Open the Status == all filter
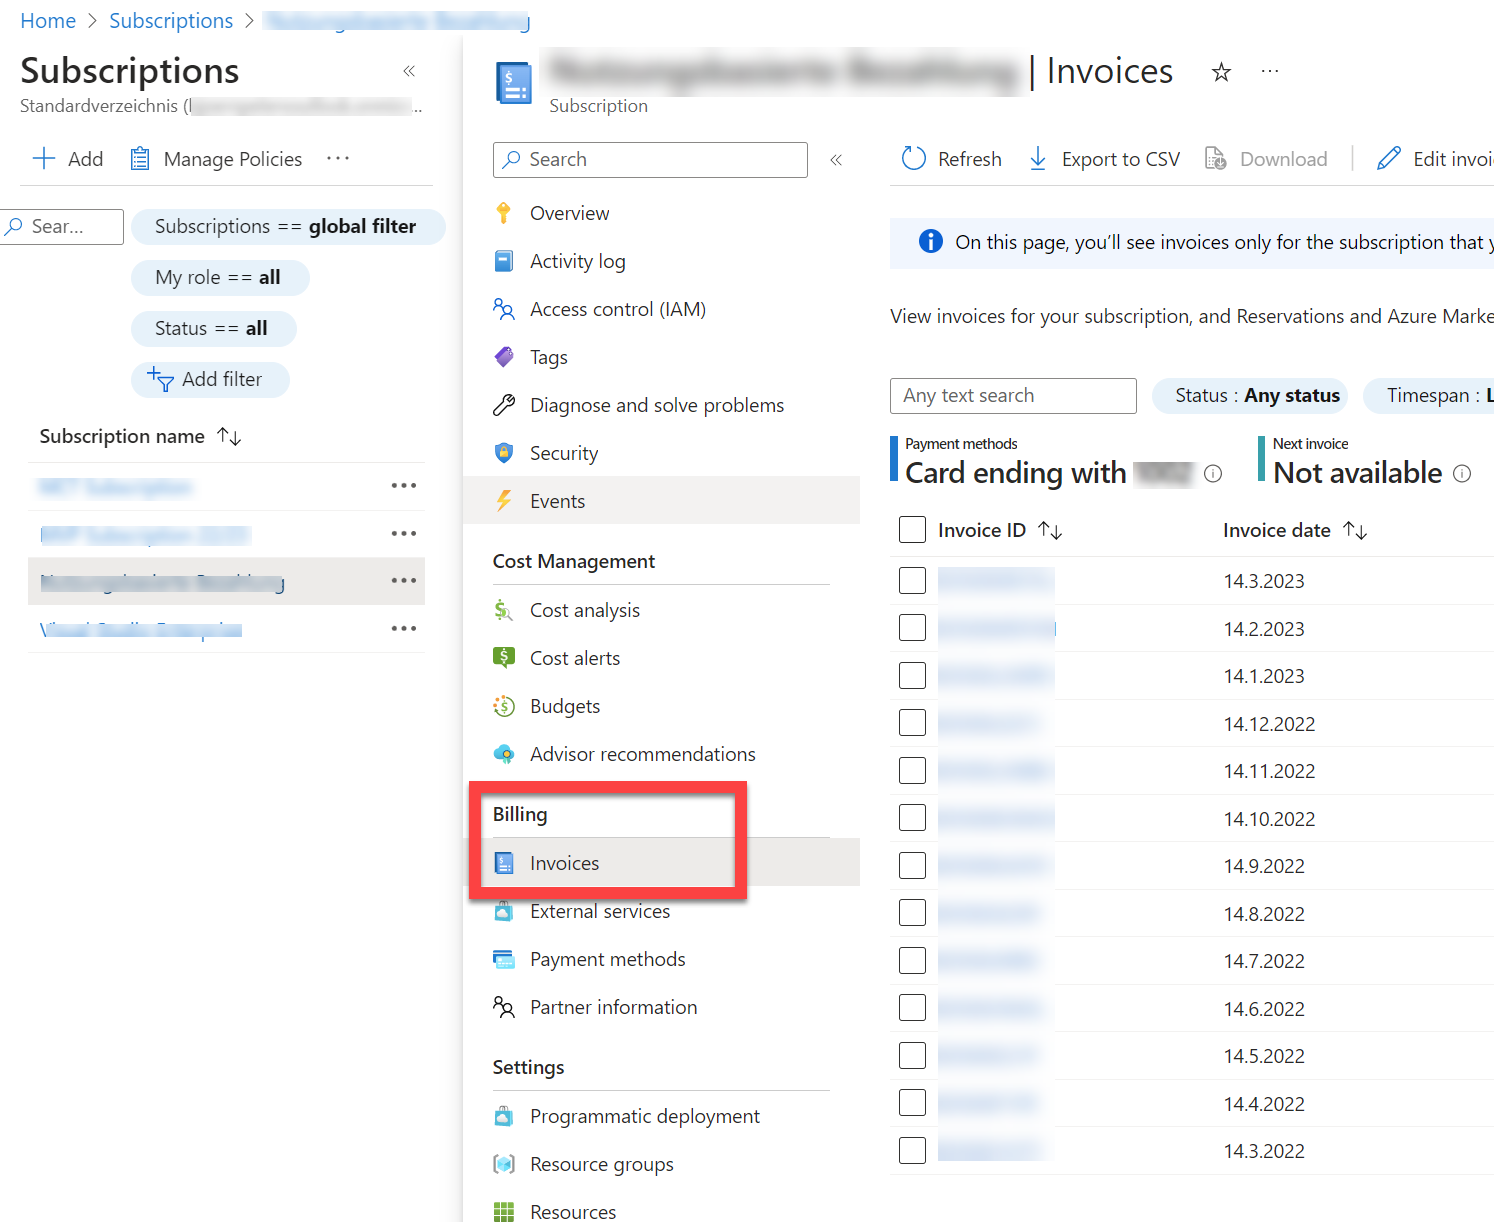 coord(213,329)
